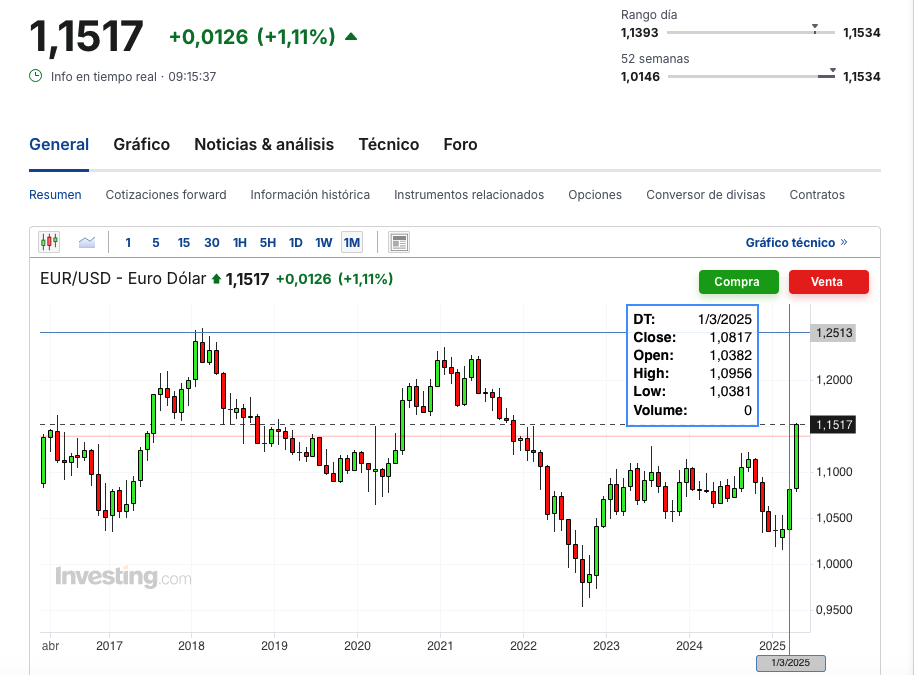The width and height of the screenshot is (916, 675).
Task: Open the chart data table icon
Action: [399, 242]
